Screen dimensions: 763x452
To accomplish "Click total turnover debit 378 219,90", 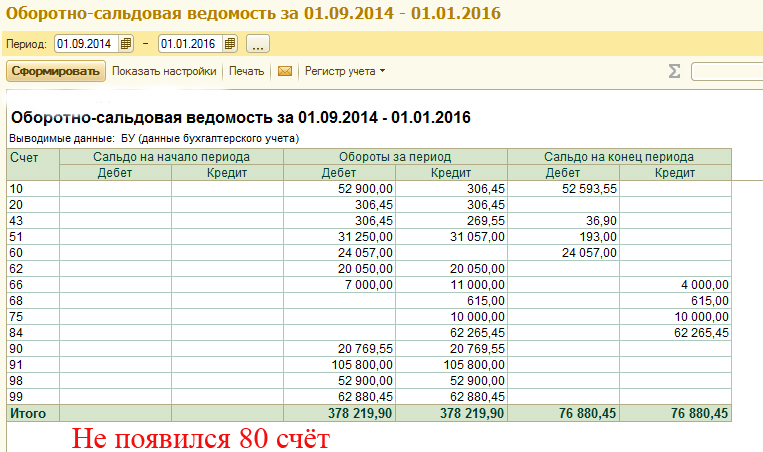I will pyautogui.click(x=339, y=414).
